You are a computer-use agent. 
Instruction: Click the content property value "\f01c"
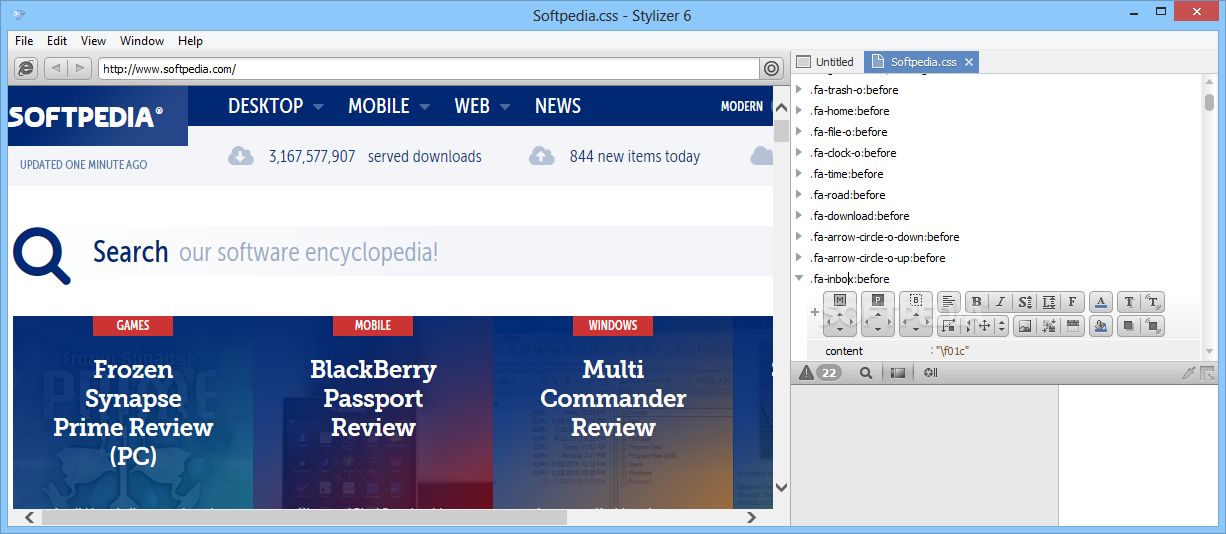tap(952, 351)
